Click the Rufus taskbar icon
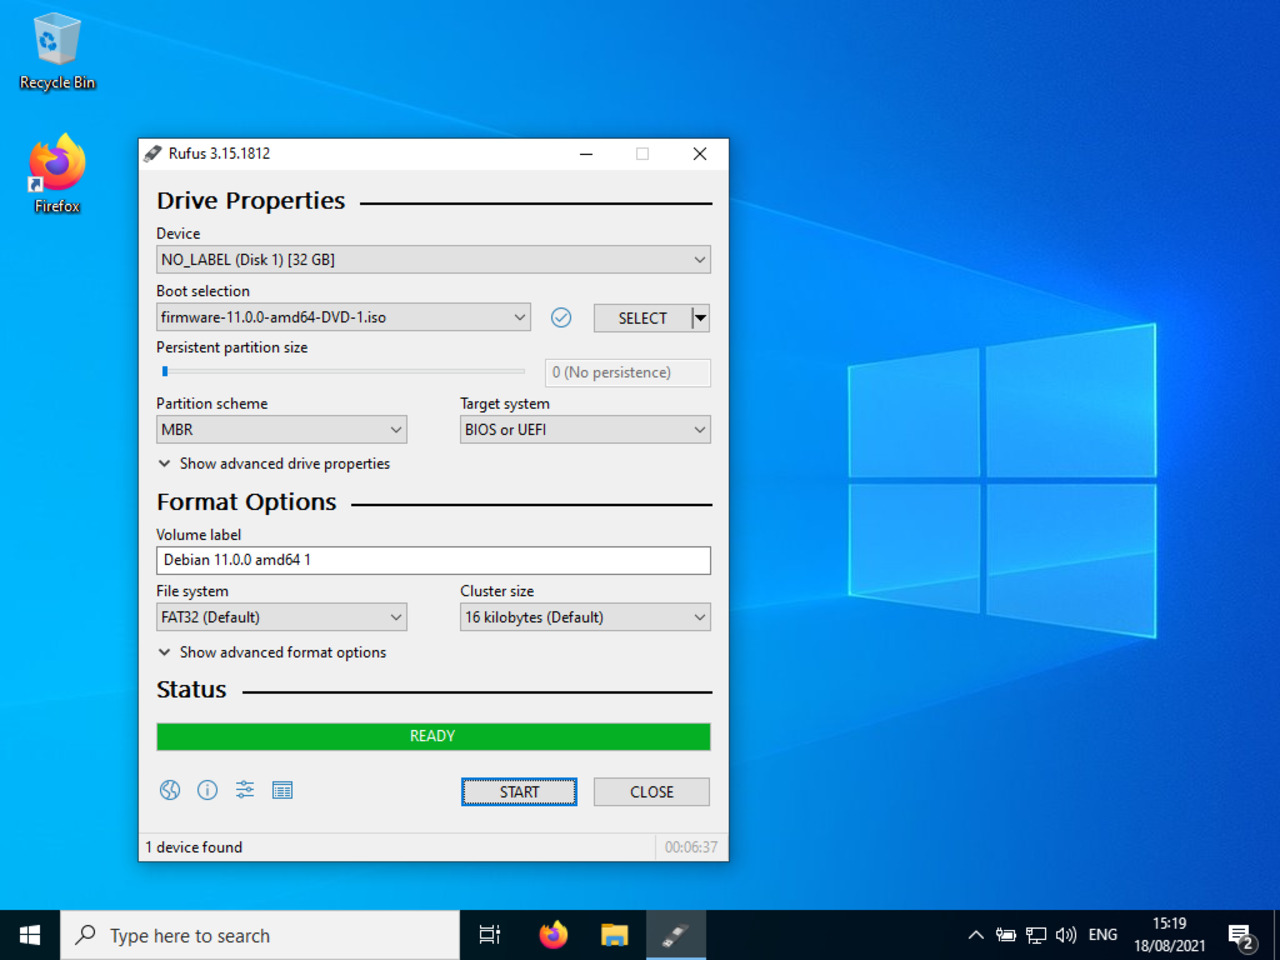 pos(676,935)
